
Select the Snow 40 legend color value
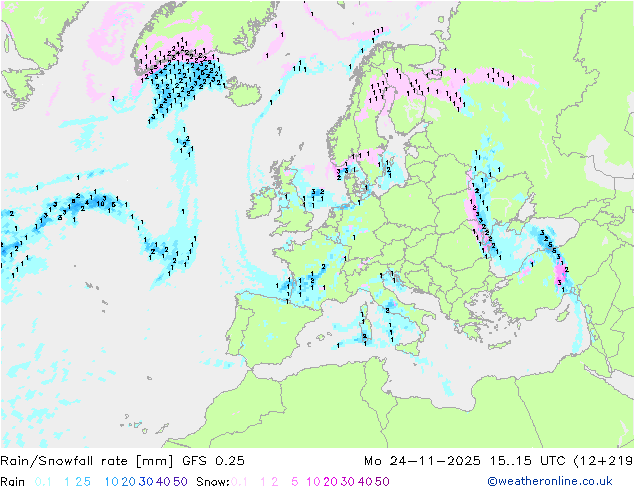[365, 482]
